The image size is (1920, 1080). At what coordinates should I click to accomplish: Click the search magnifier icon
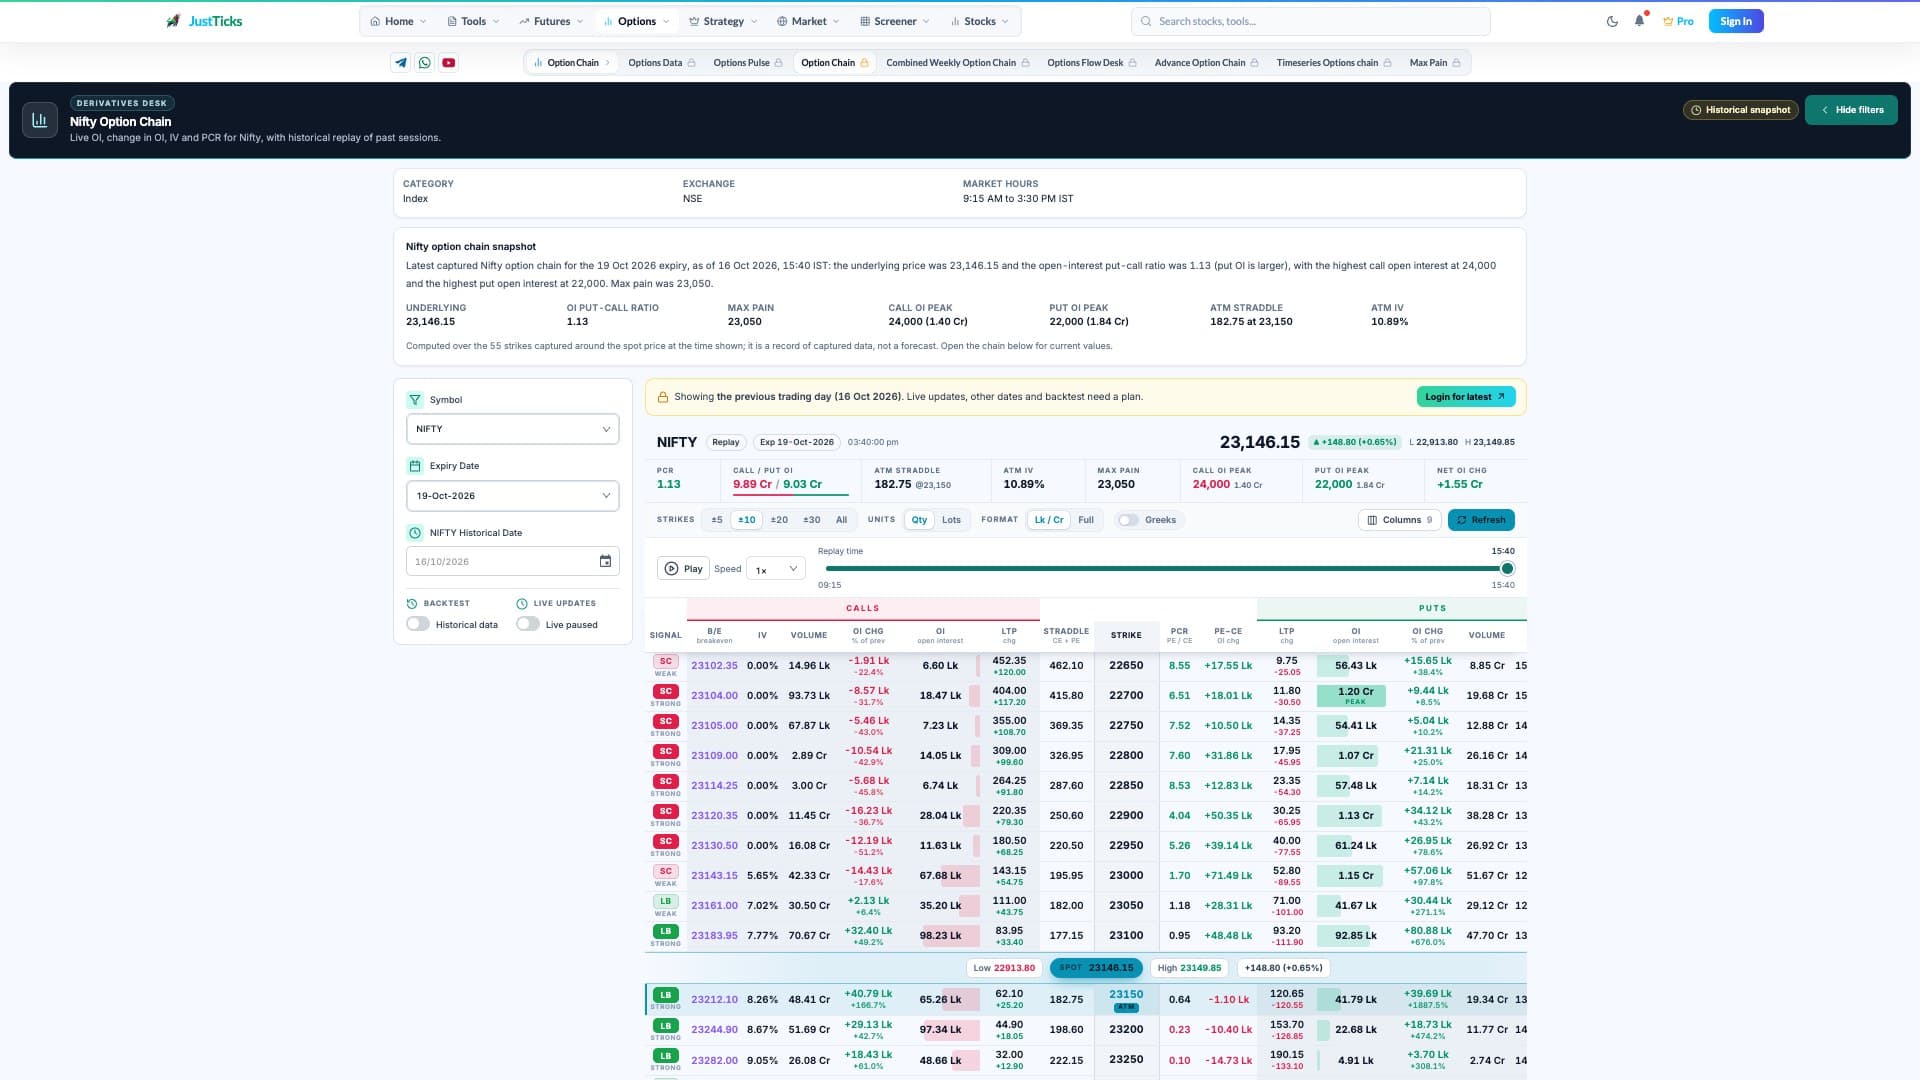pyautogui.click(x=1146, y=21)
